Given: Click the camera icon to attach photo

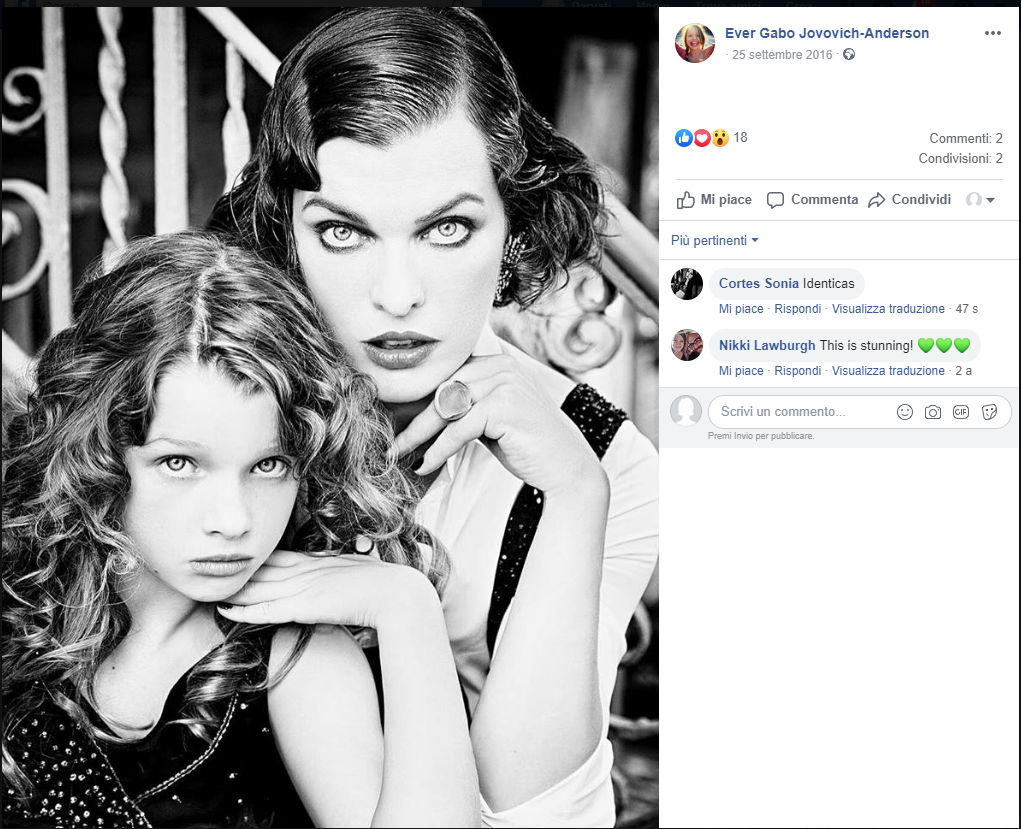Looking at the screenshot, I should tap(932, 412).
